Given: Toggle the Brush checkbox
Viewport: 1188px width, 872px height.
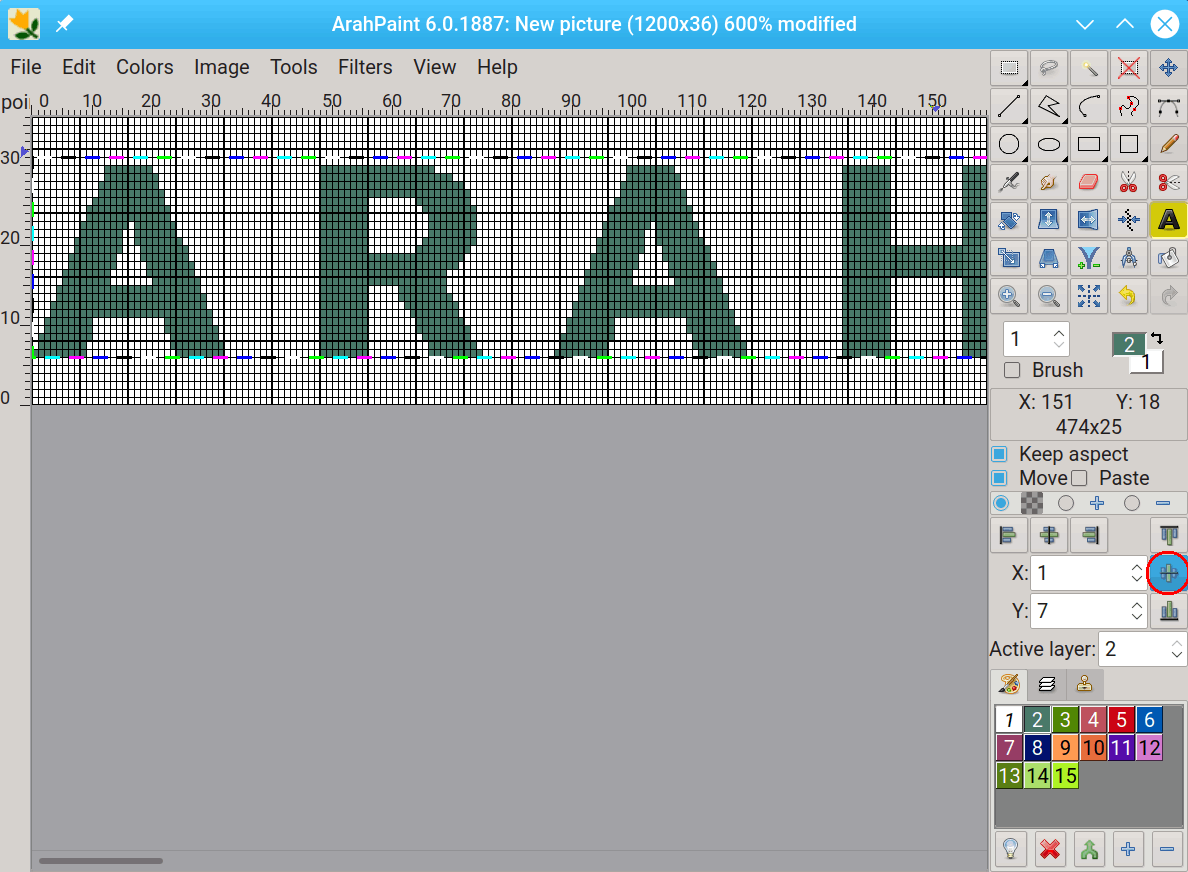Looking at the screenshot, I should 1012,370.
